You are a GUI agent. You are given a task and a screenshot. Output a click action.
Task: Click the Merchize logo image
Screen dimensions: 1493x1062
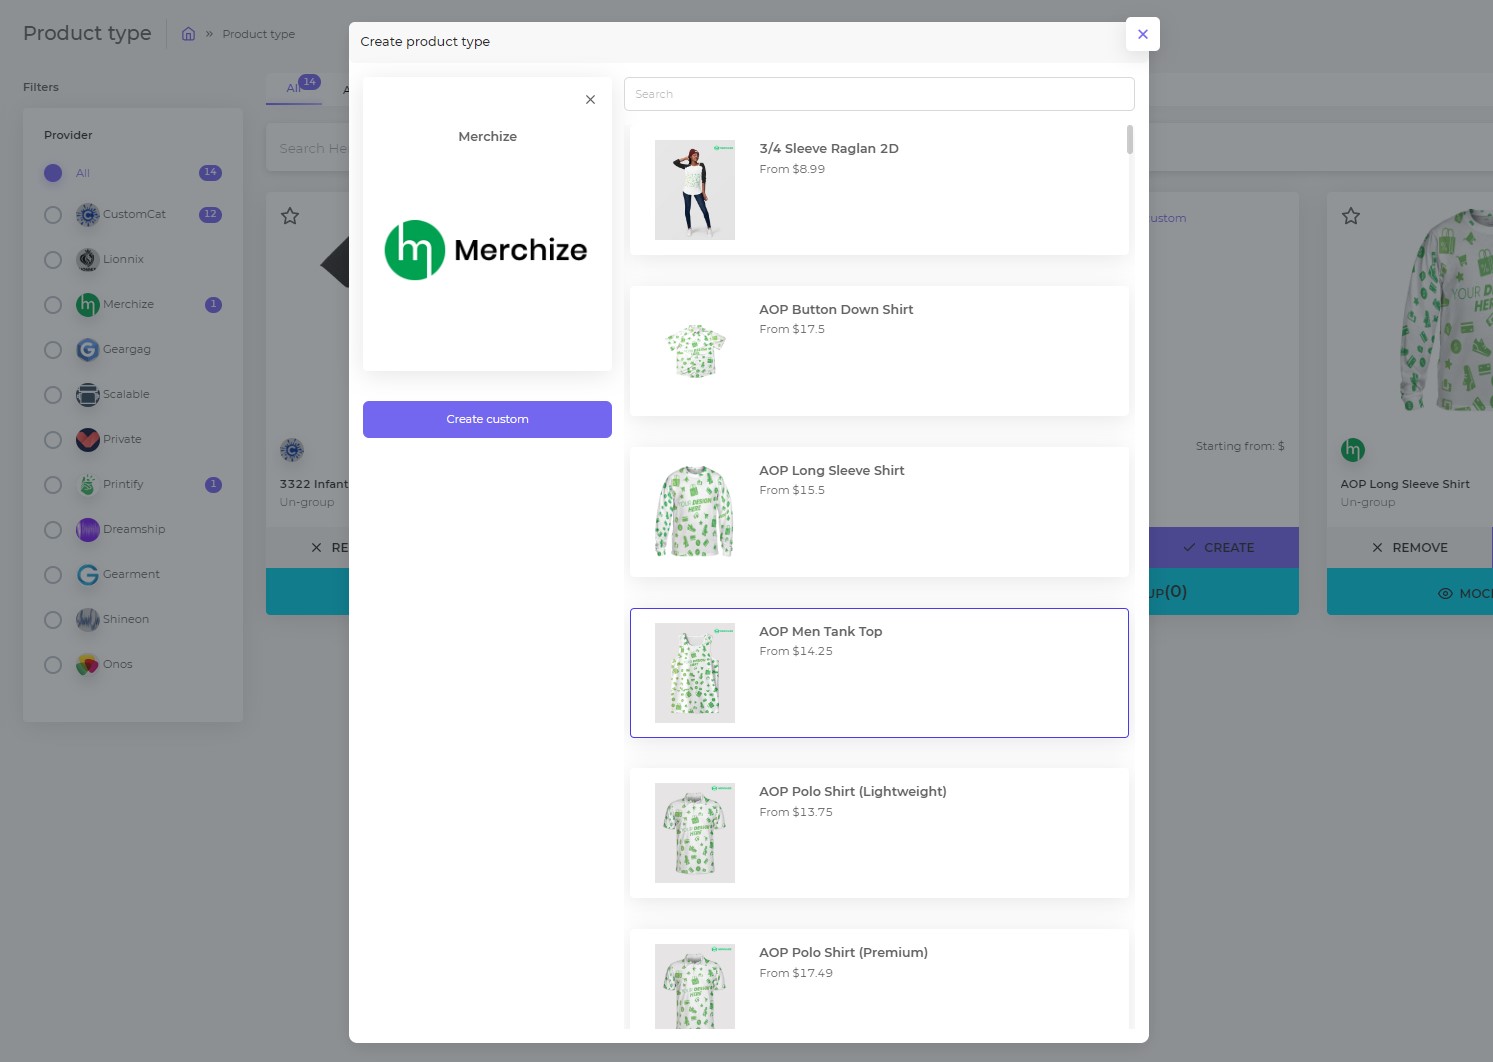[486, 250]
